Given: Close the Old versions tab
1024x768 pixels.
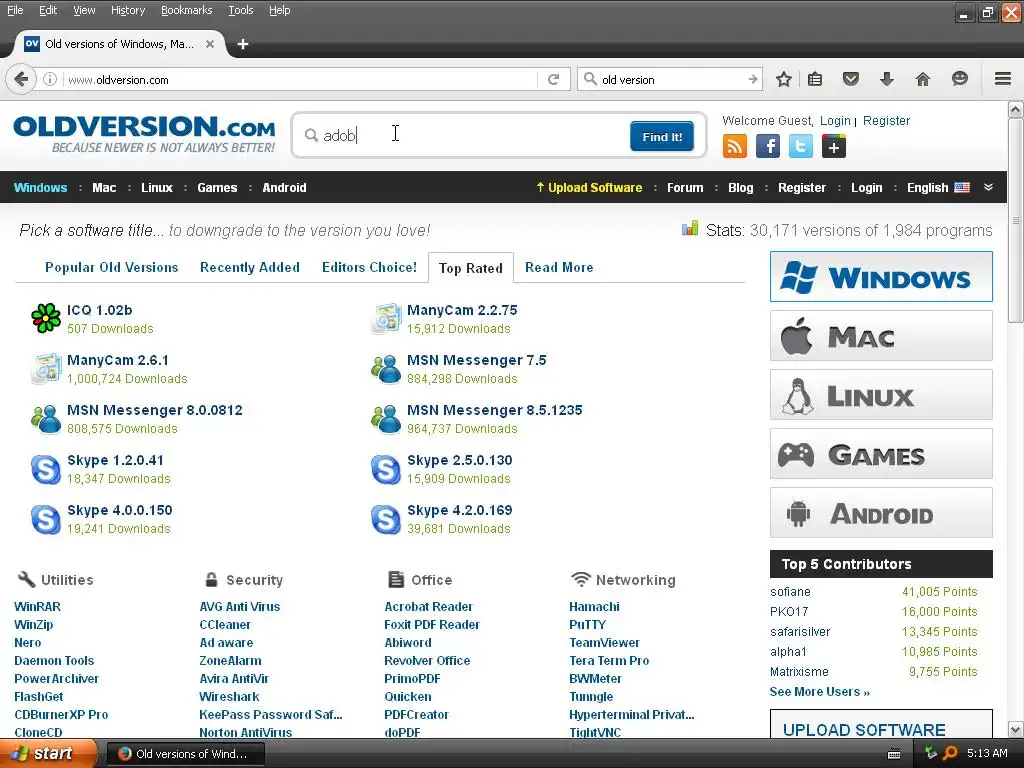Looking at the screenshot, I should [210, 44].
